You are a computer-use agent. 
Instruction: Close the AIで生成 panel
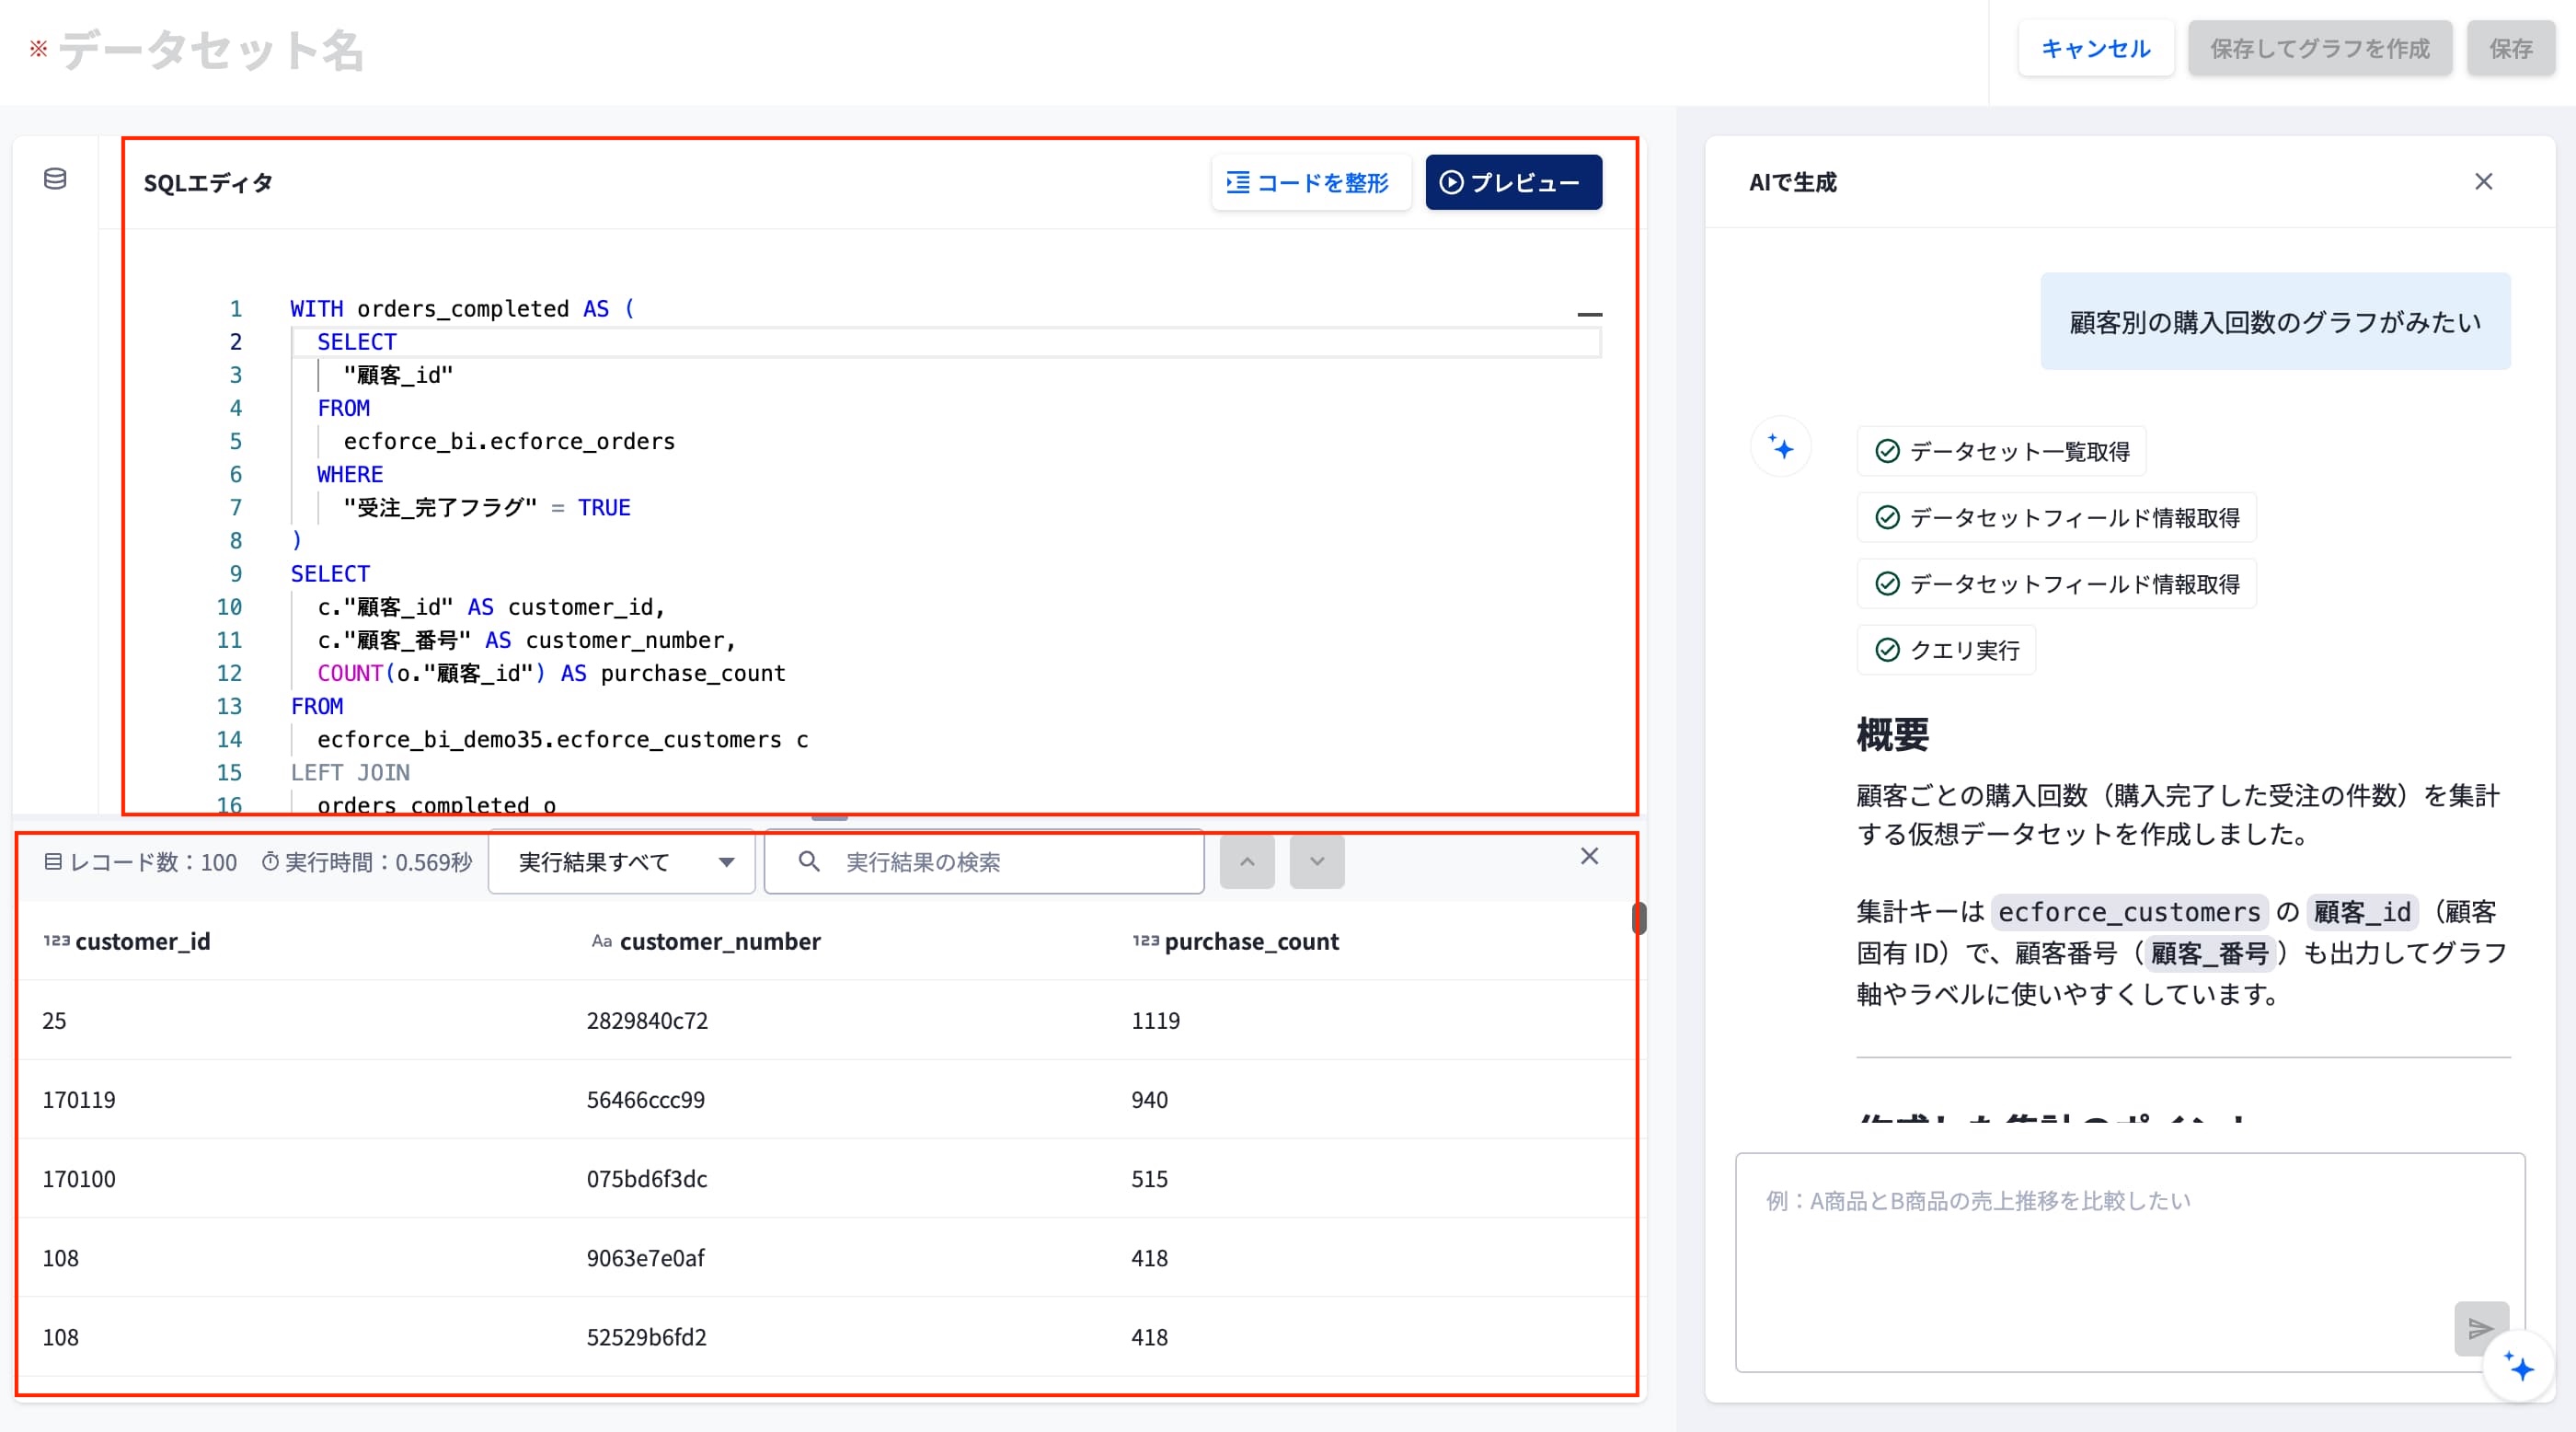tap(2483, 182)
